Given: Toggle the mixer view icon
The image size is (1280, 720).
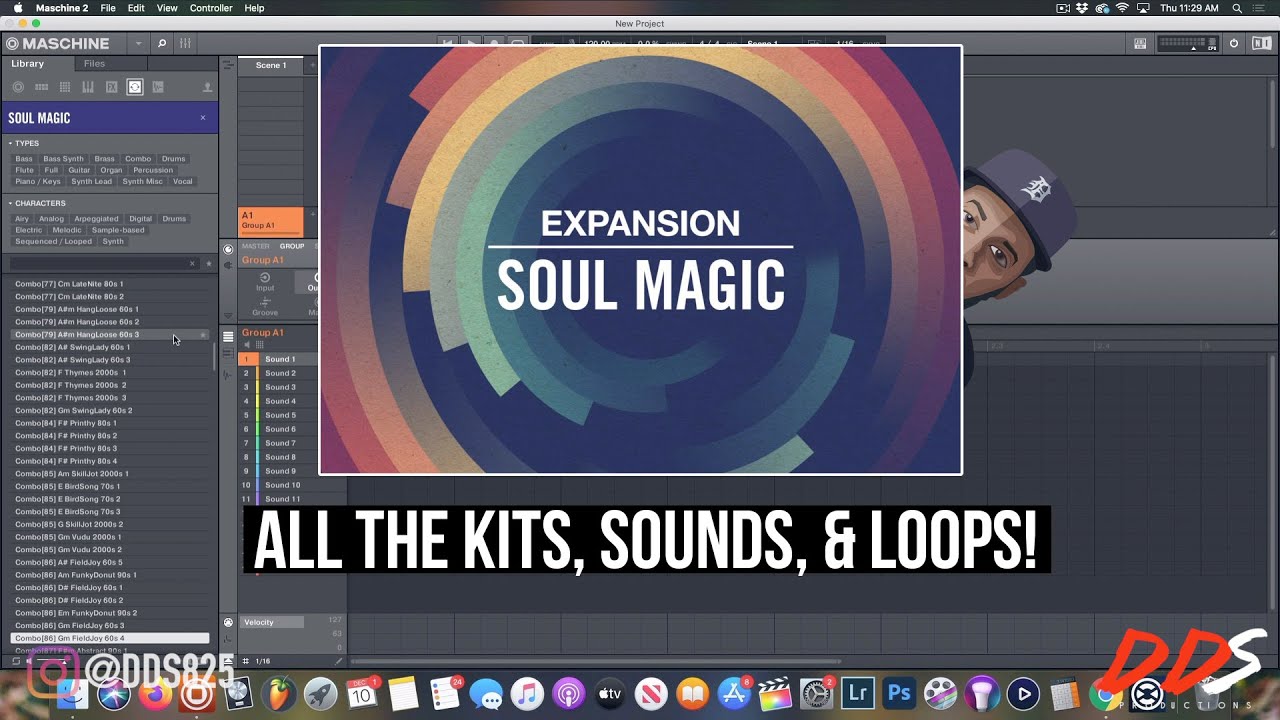Looking at the screenshot, I should click(185, 43).
